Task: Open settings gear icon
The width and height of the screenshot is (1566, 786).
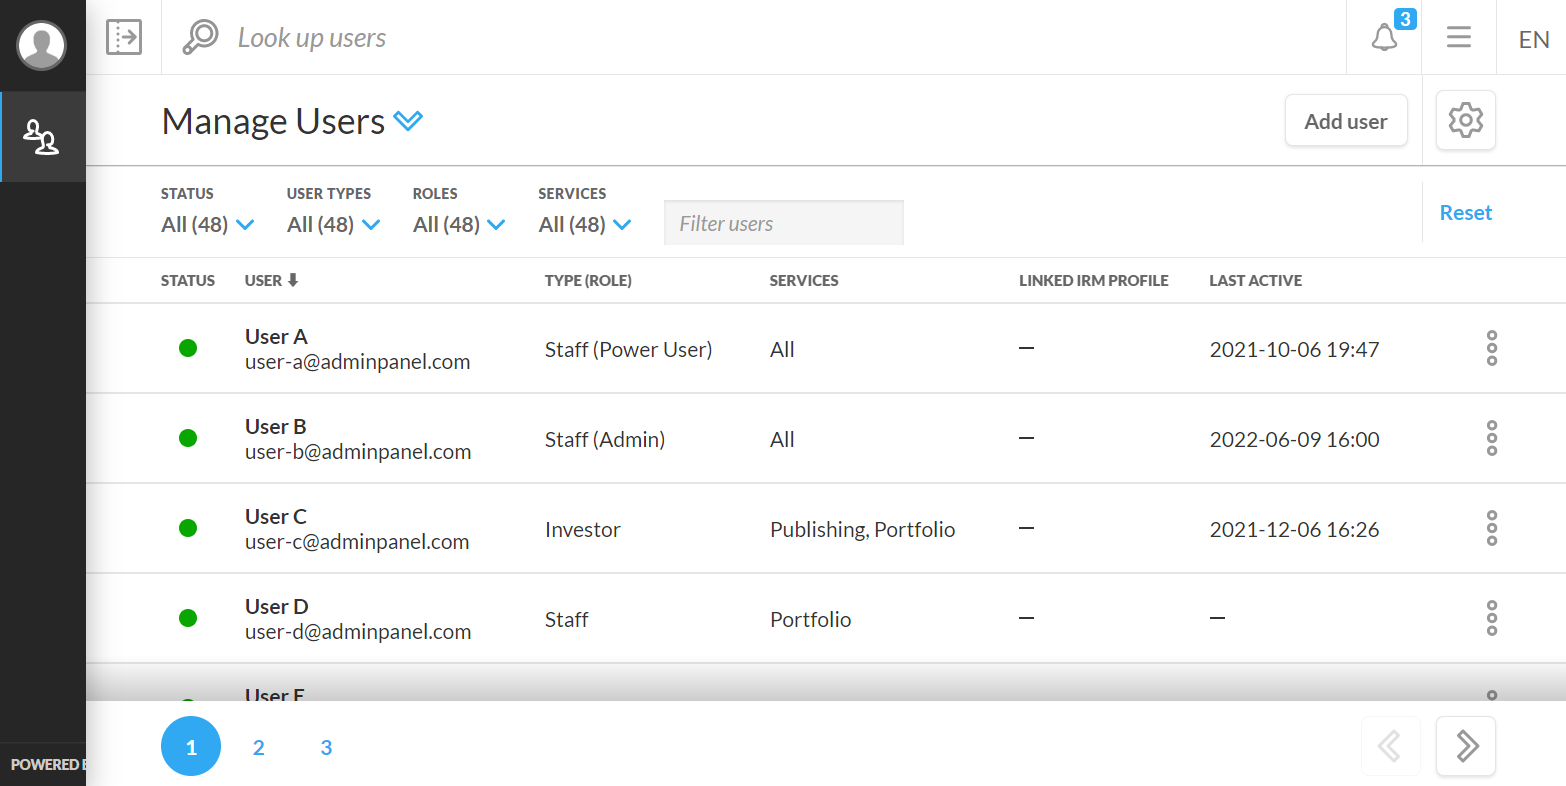Action: (1465, 121)
